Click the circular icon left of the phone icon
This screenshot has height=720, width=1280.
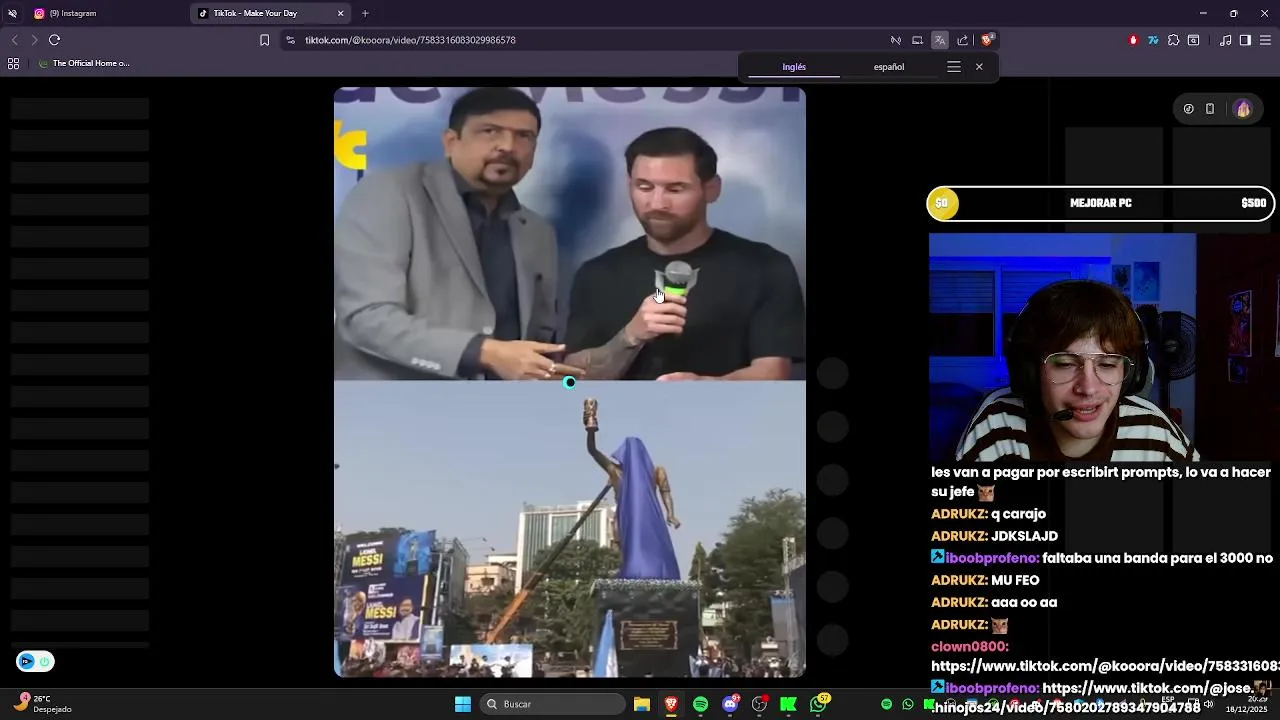point(1188,109)
